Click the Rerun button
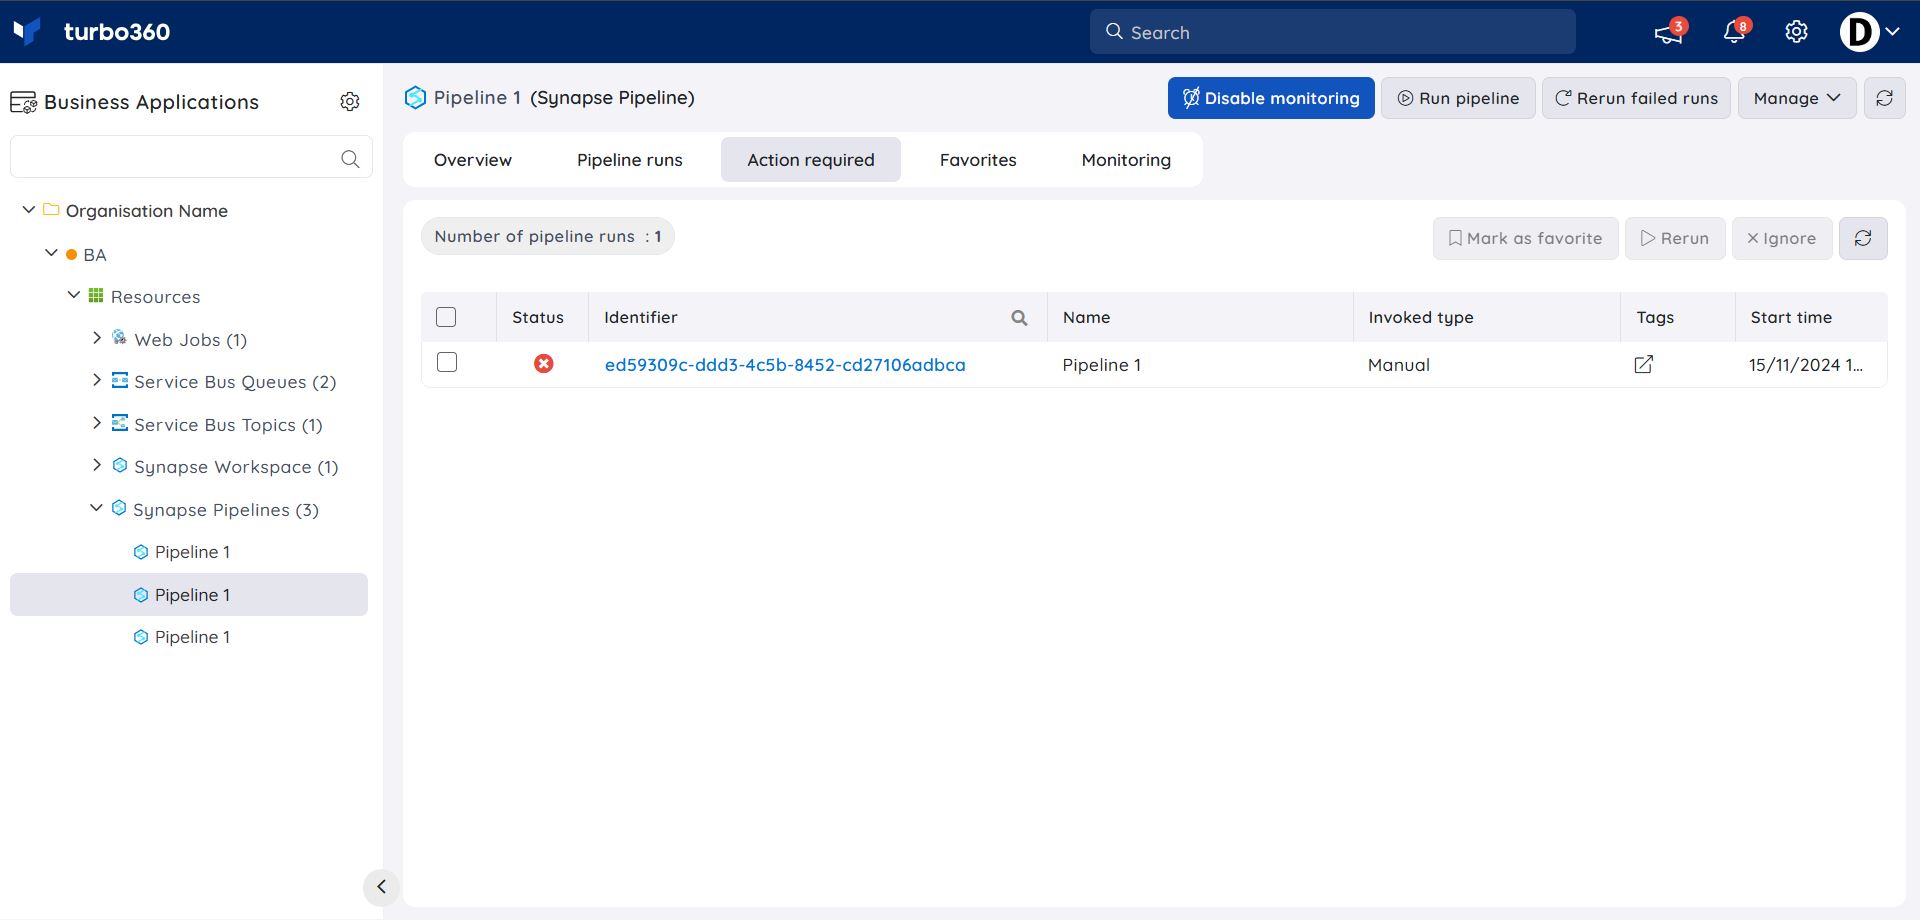The image size is (1920, 920). click(x=1674, y=238)
